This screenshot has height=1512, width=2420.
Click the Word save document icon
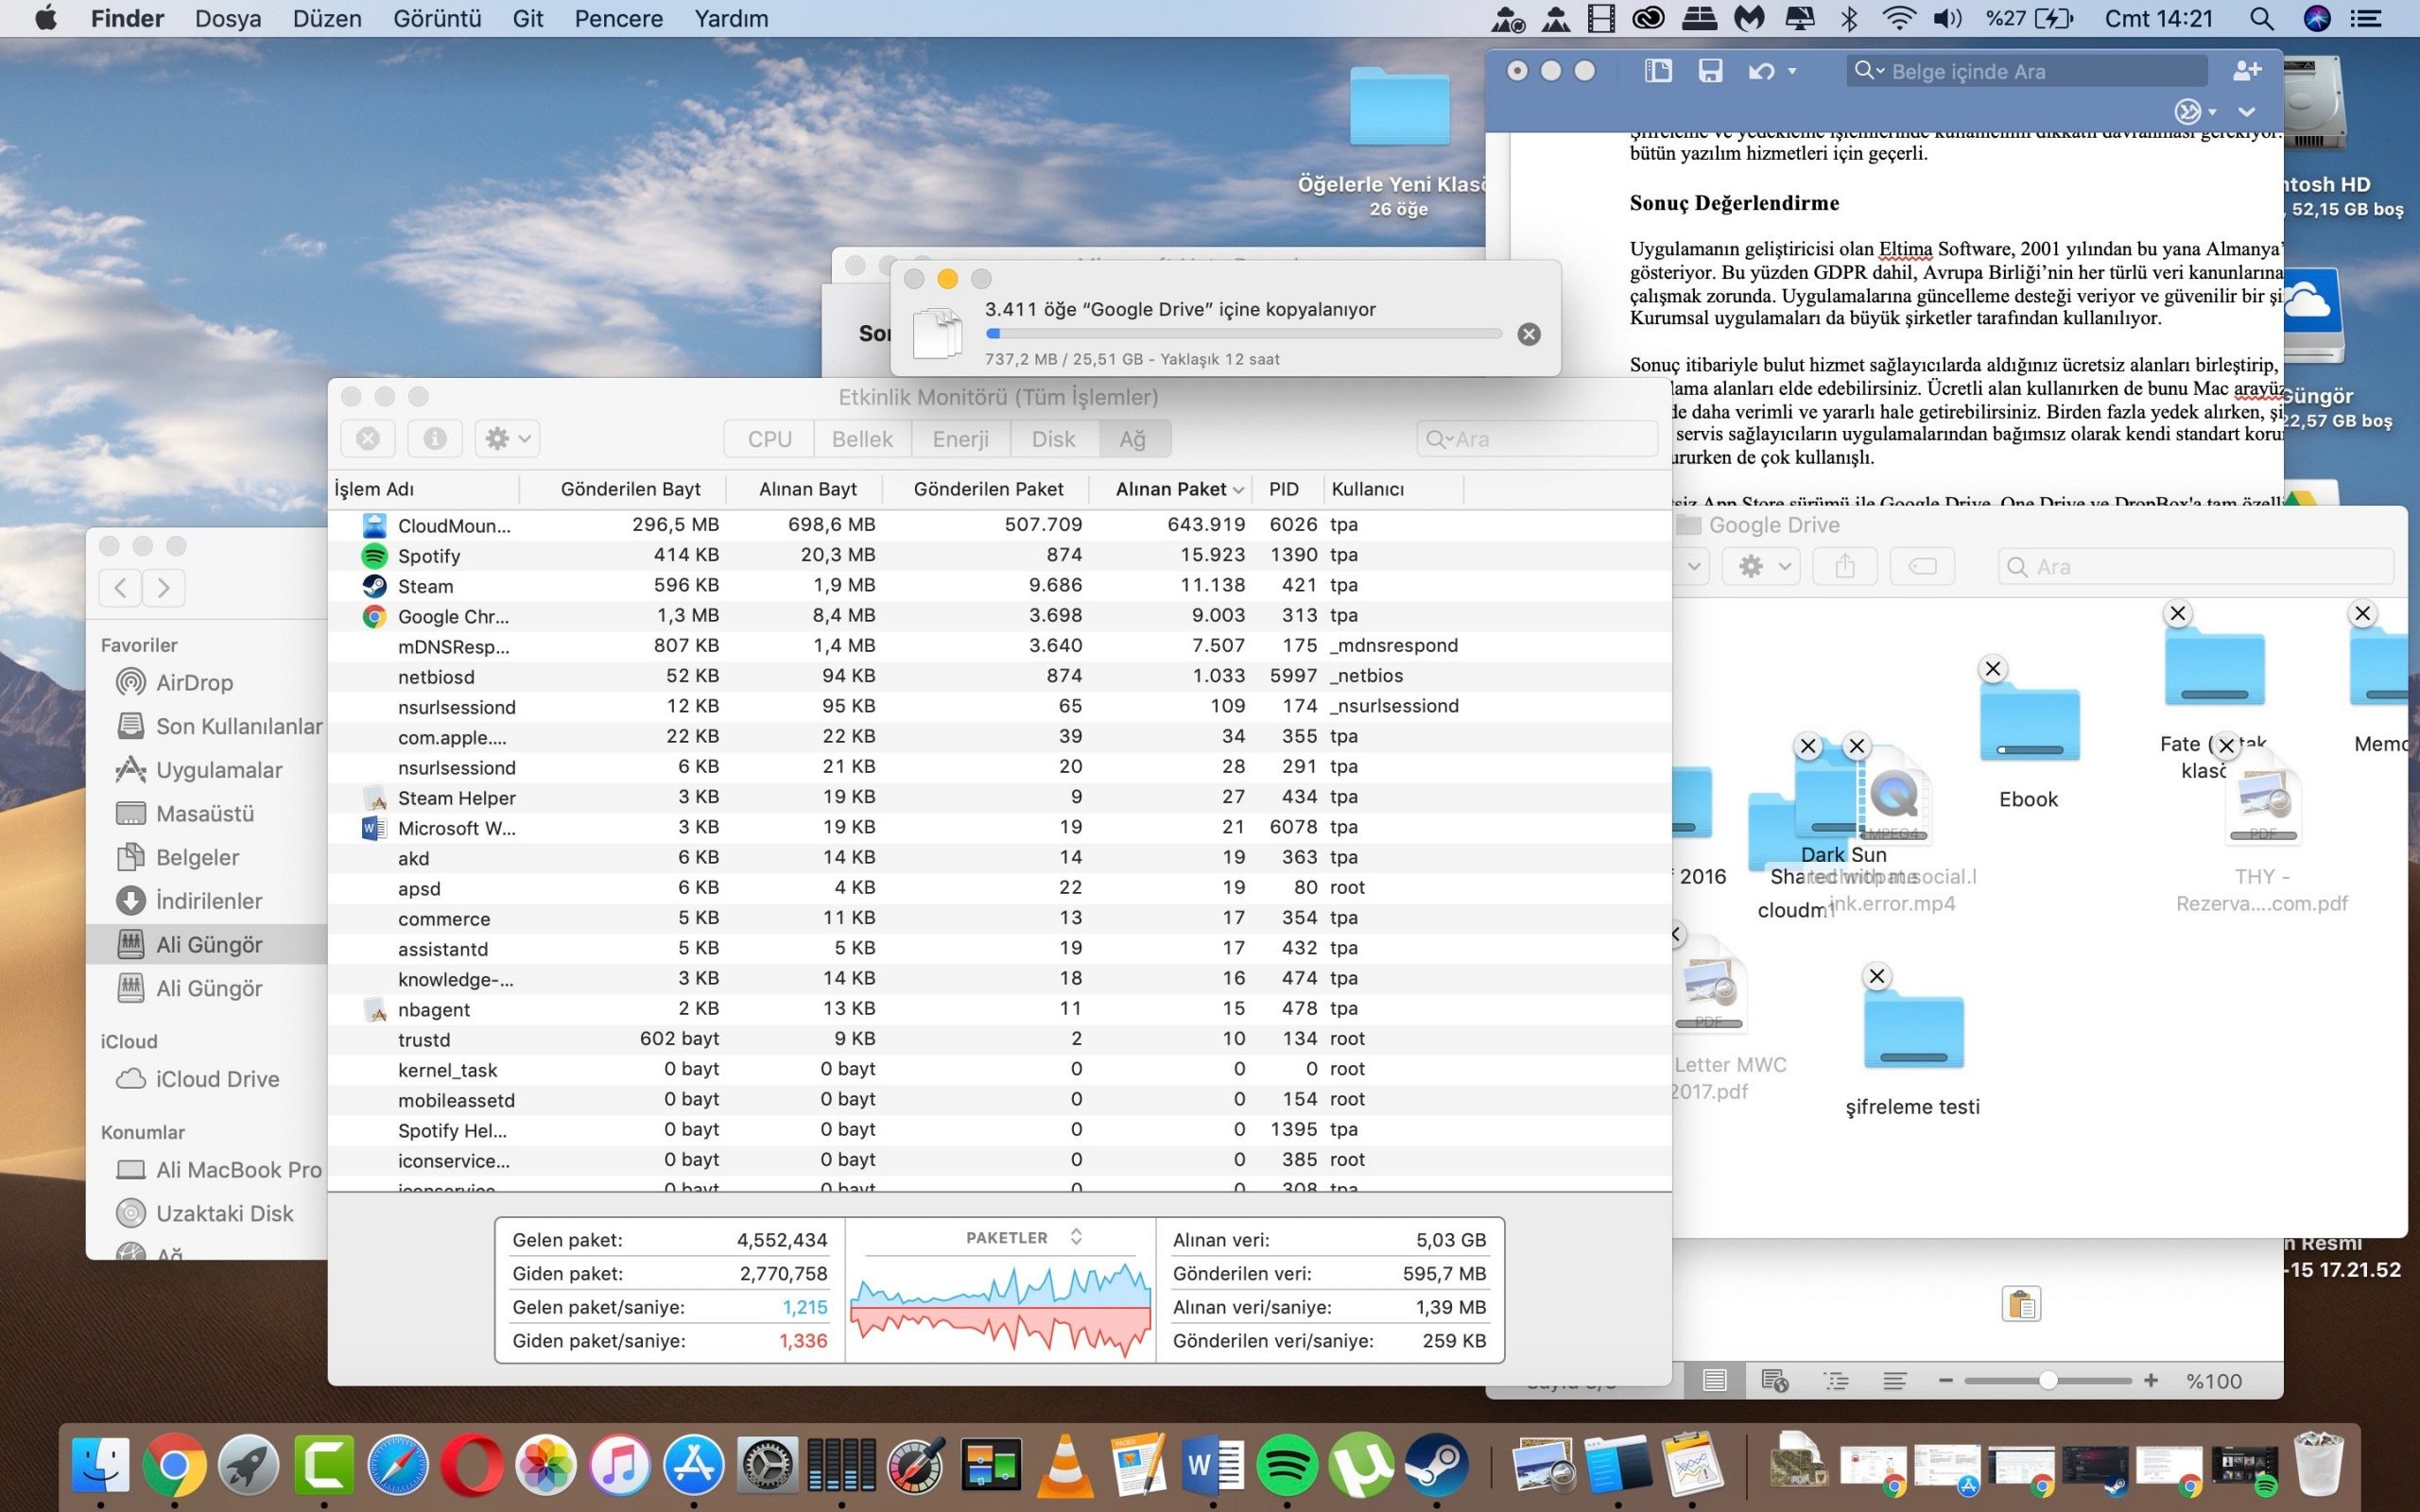click(1710, 71)
